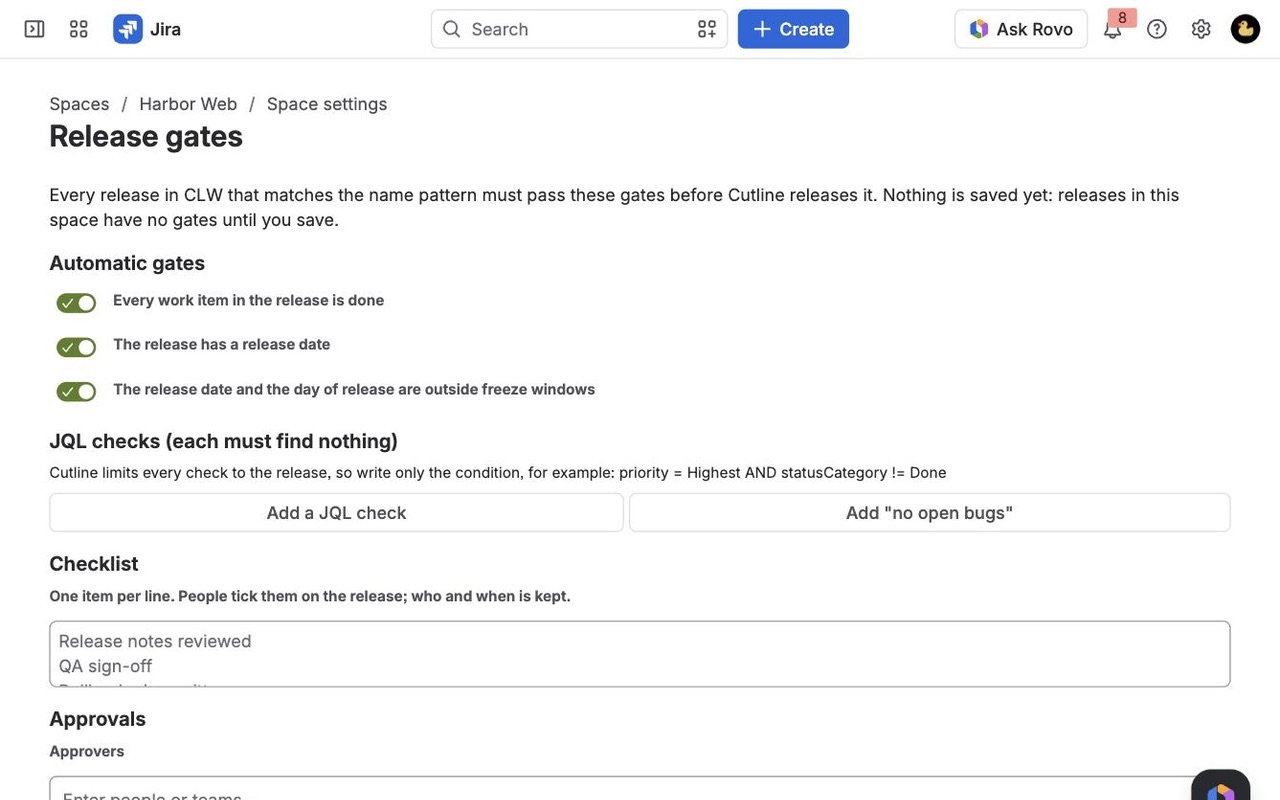Click "QA sign-off" checklist line

pyautogui.click(x=106, y=666)
